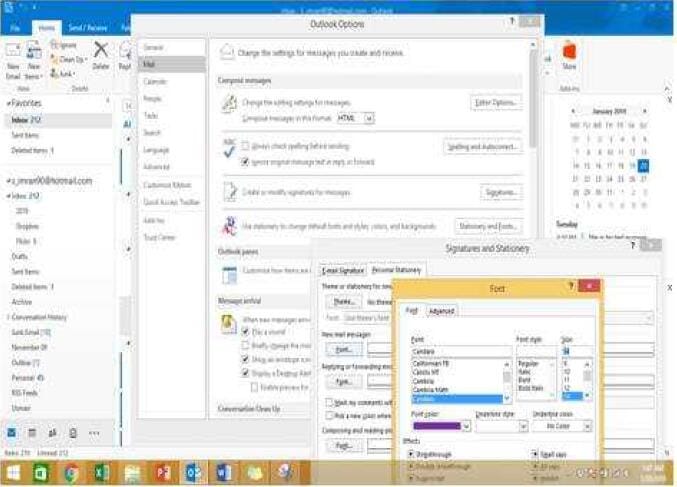Toggle Small caps effect checkbox
Screen dimensions: 677x487
[535, 454]
